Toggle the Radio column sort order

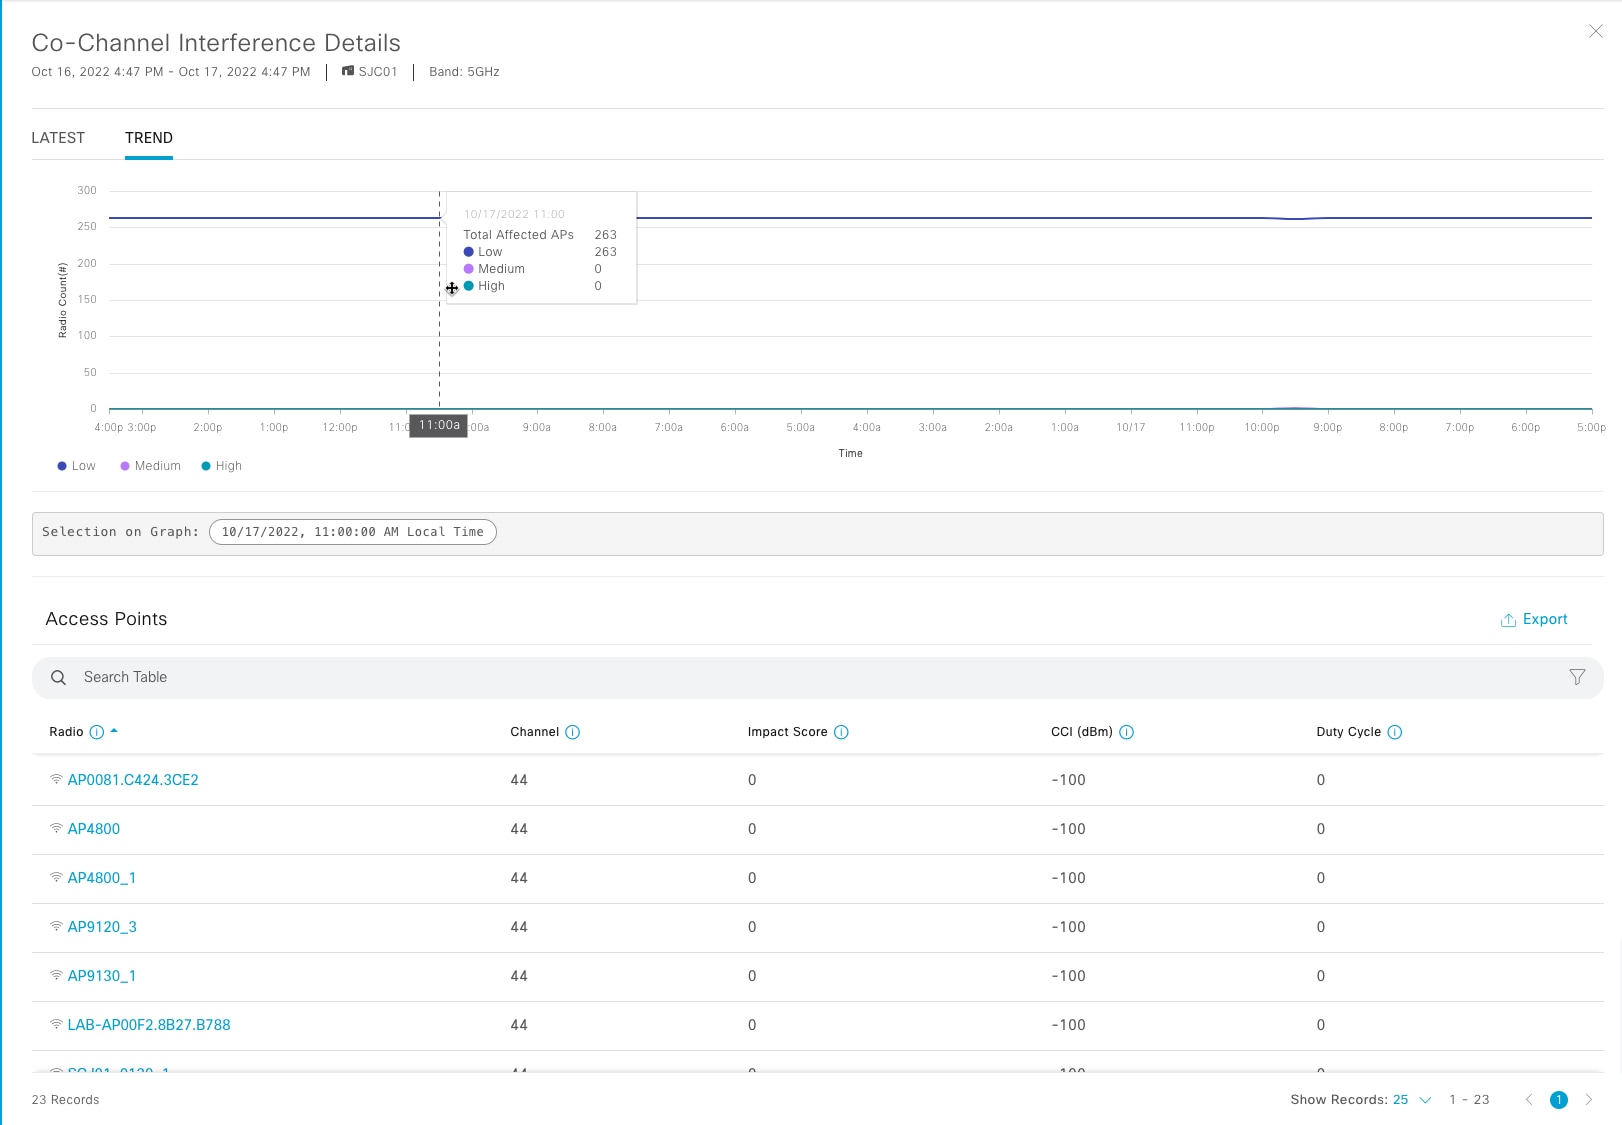pos(114,731)
